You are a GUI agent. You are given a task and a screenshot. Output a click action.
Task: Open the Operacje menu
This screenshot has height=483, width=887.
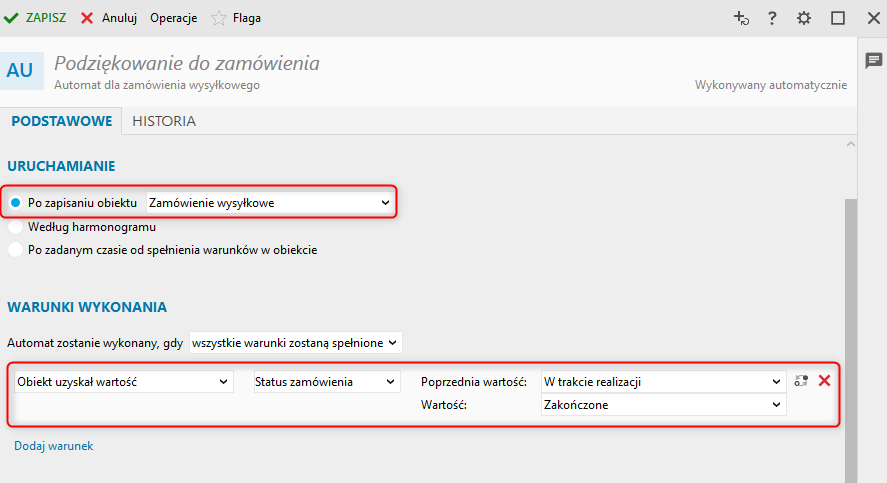click(x=173, y=18)
